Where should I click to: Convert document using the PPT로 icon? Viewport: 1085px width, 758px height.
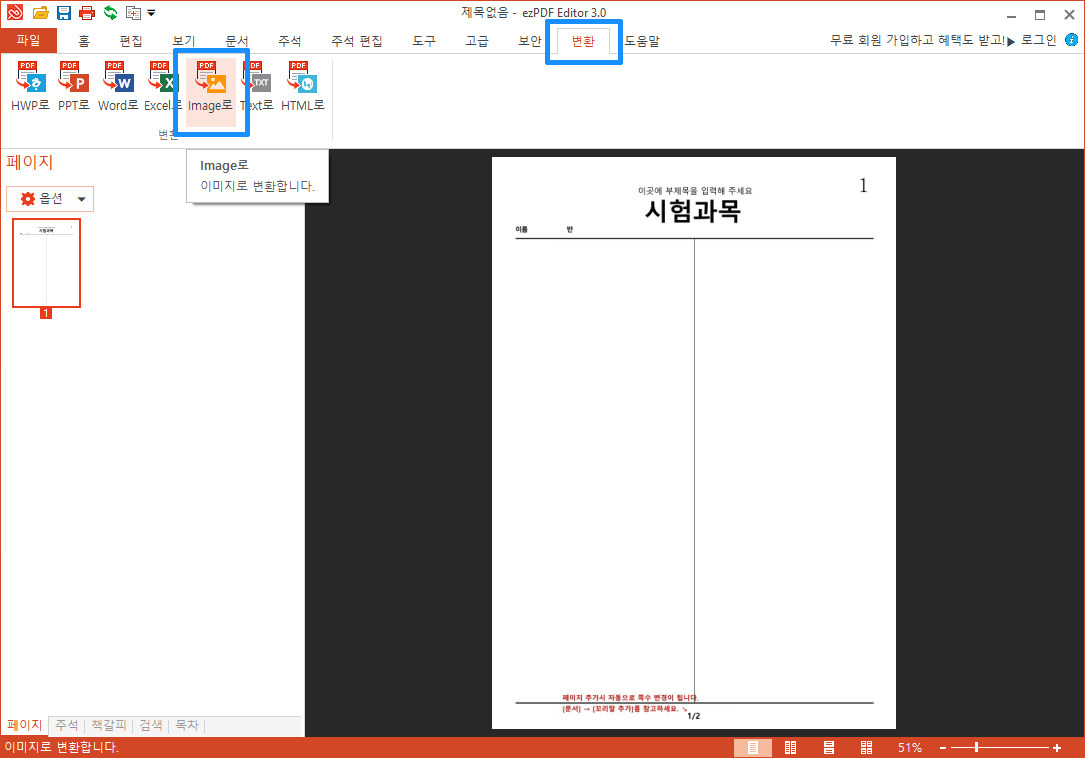point(73,85)
